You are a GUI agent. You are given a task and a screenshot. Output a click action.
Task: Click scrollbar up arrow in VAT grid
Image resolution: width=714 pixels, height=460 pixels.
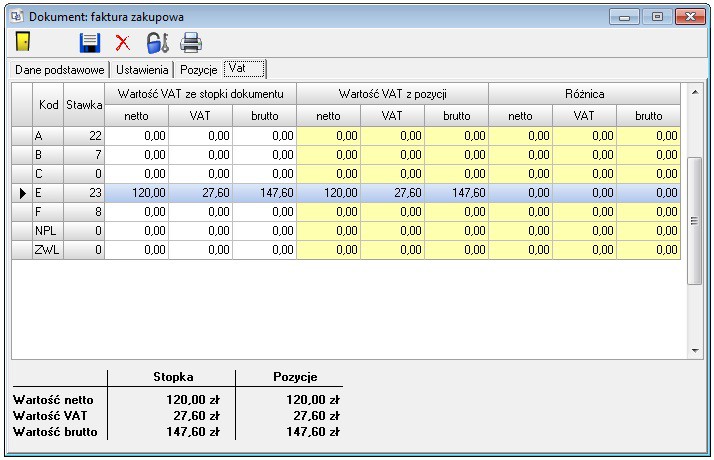click(695, 92)
